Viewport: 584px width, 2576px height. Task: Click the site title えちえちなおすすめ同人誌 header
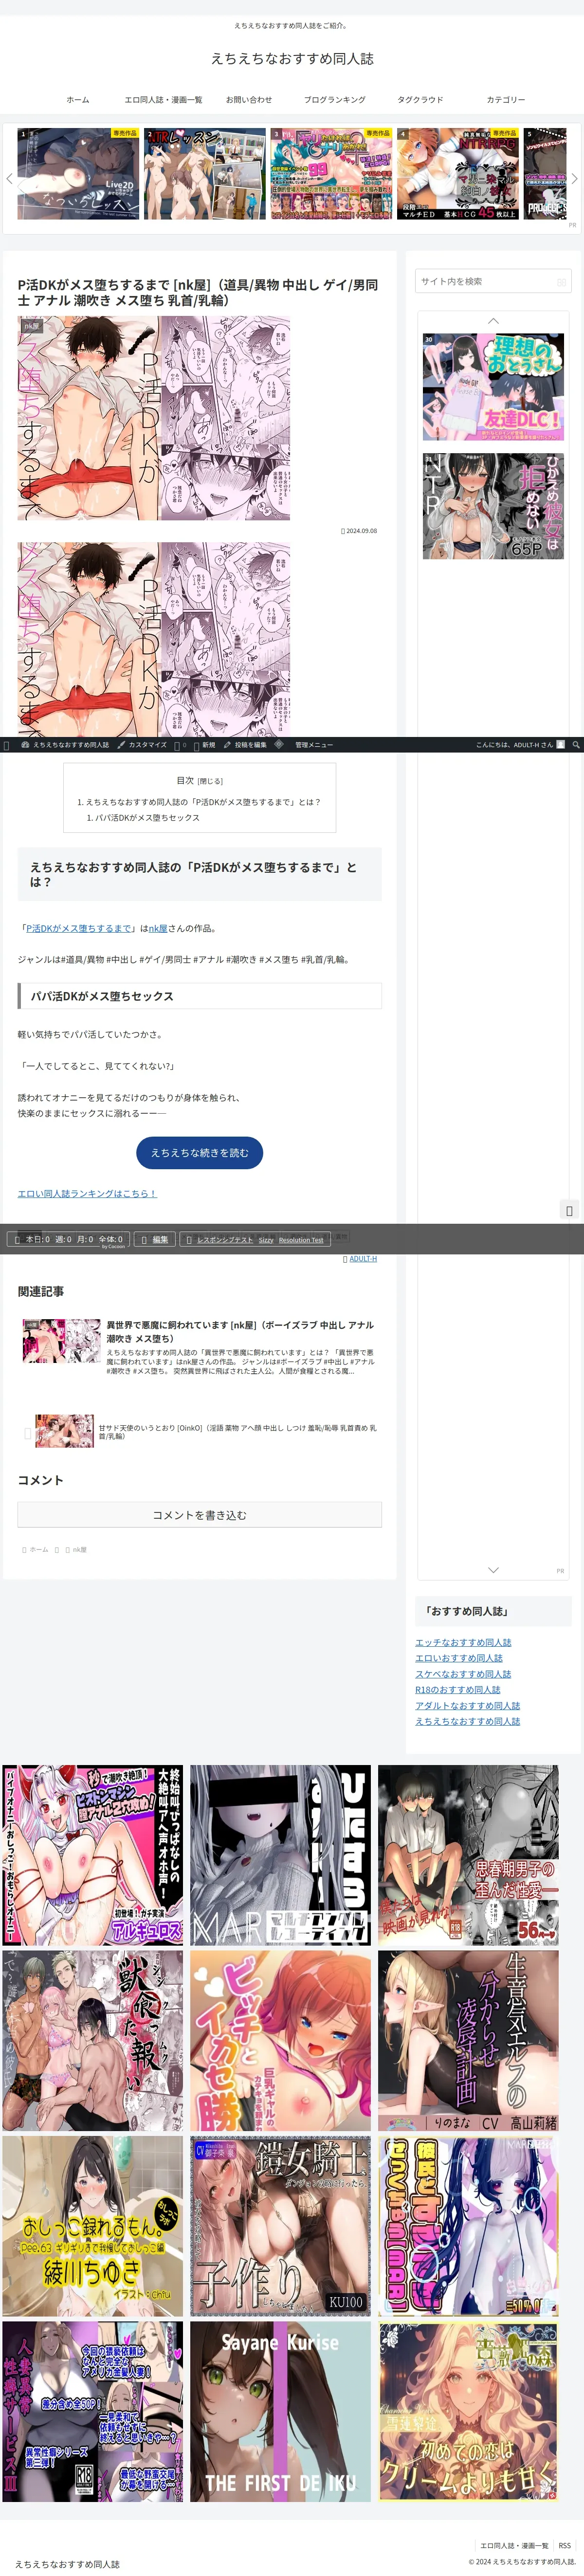click(292, 59)
